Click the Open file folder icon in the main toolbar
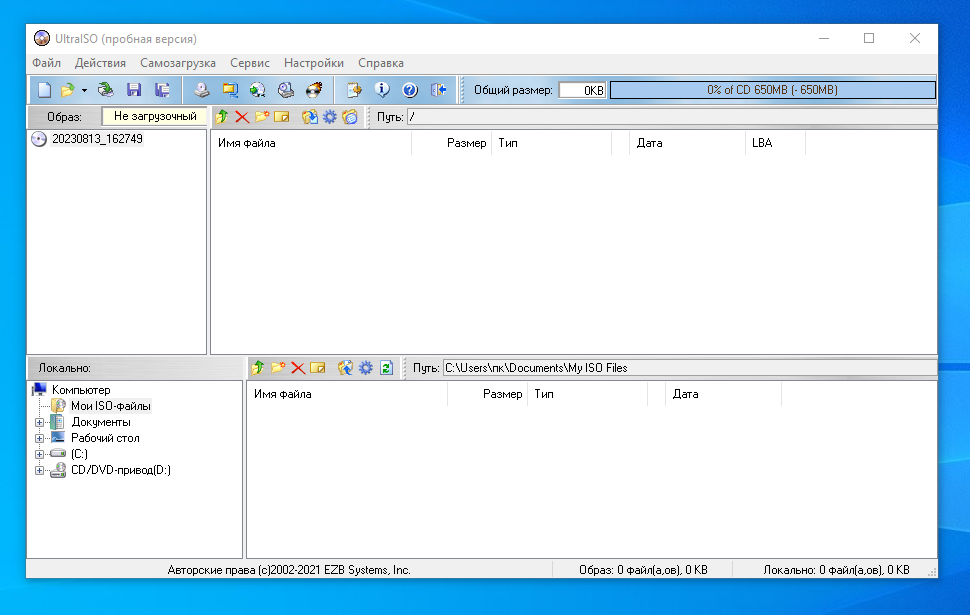The height and width of the screenshot is (615, 970). [x=67, y=90]
